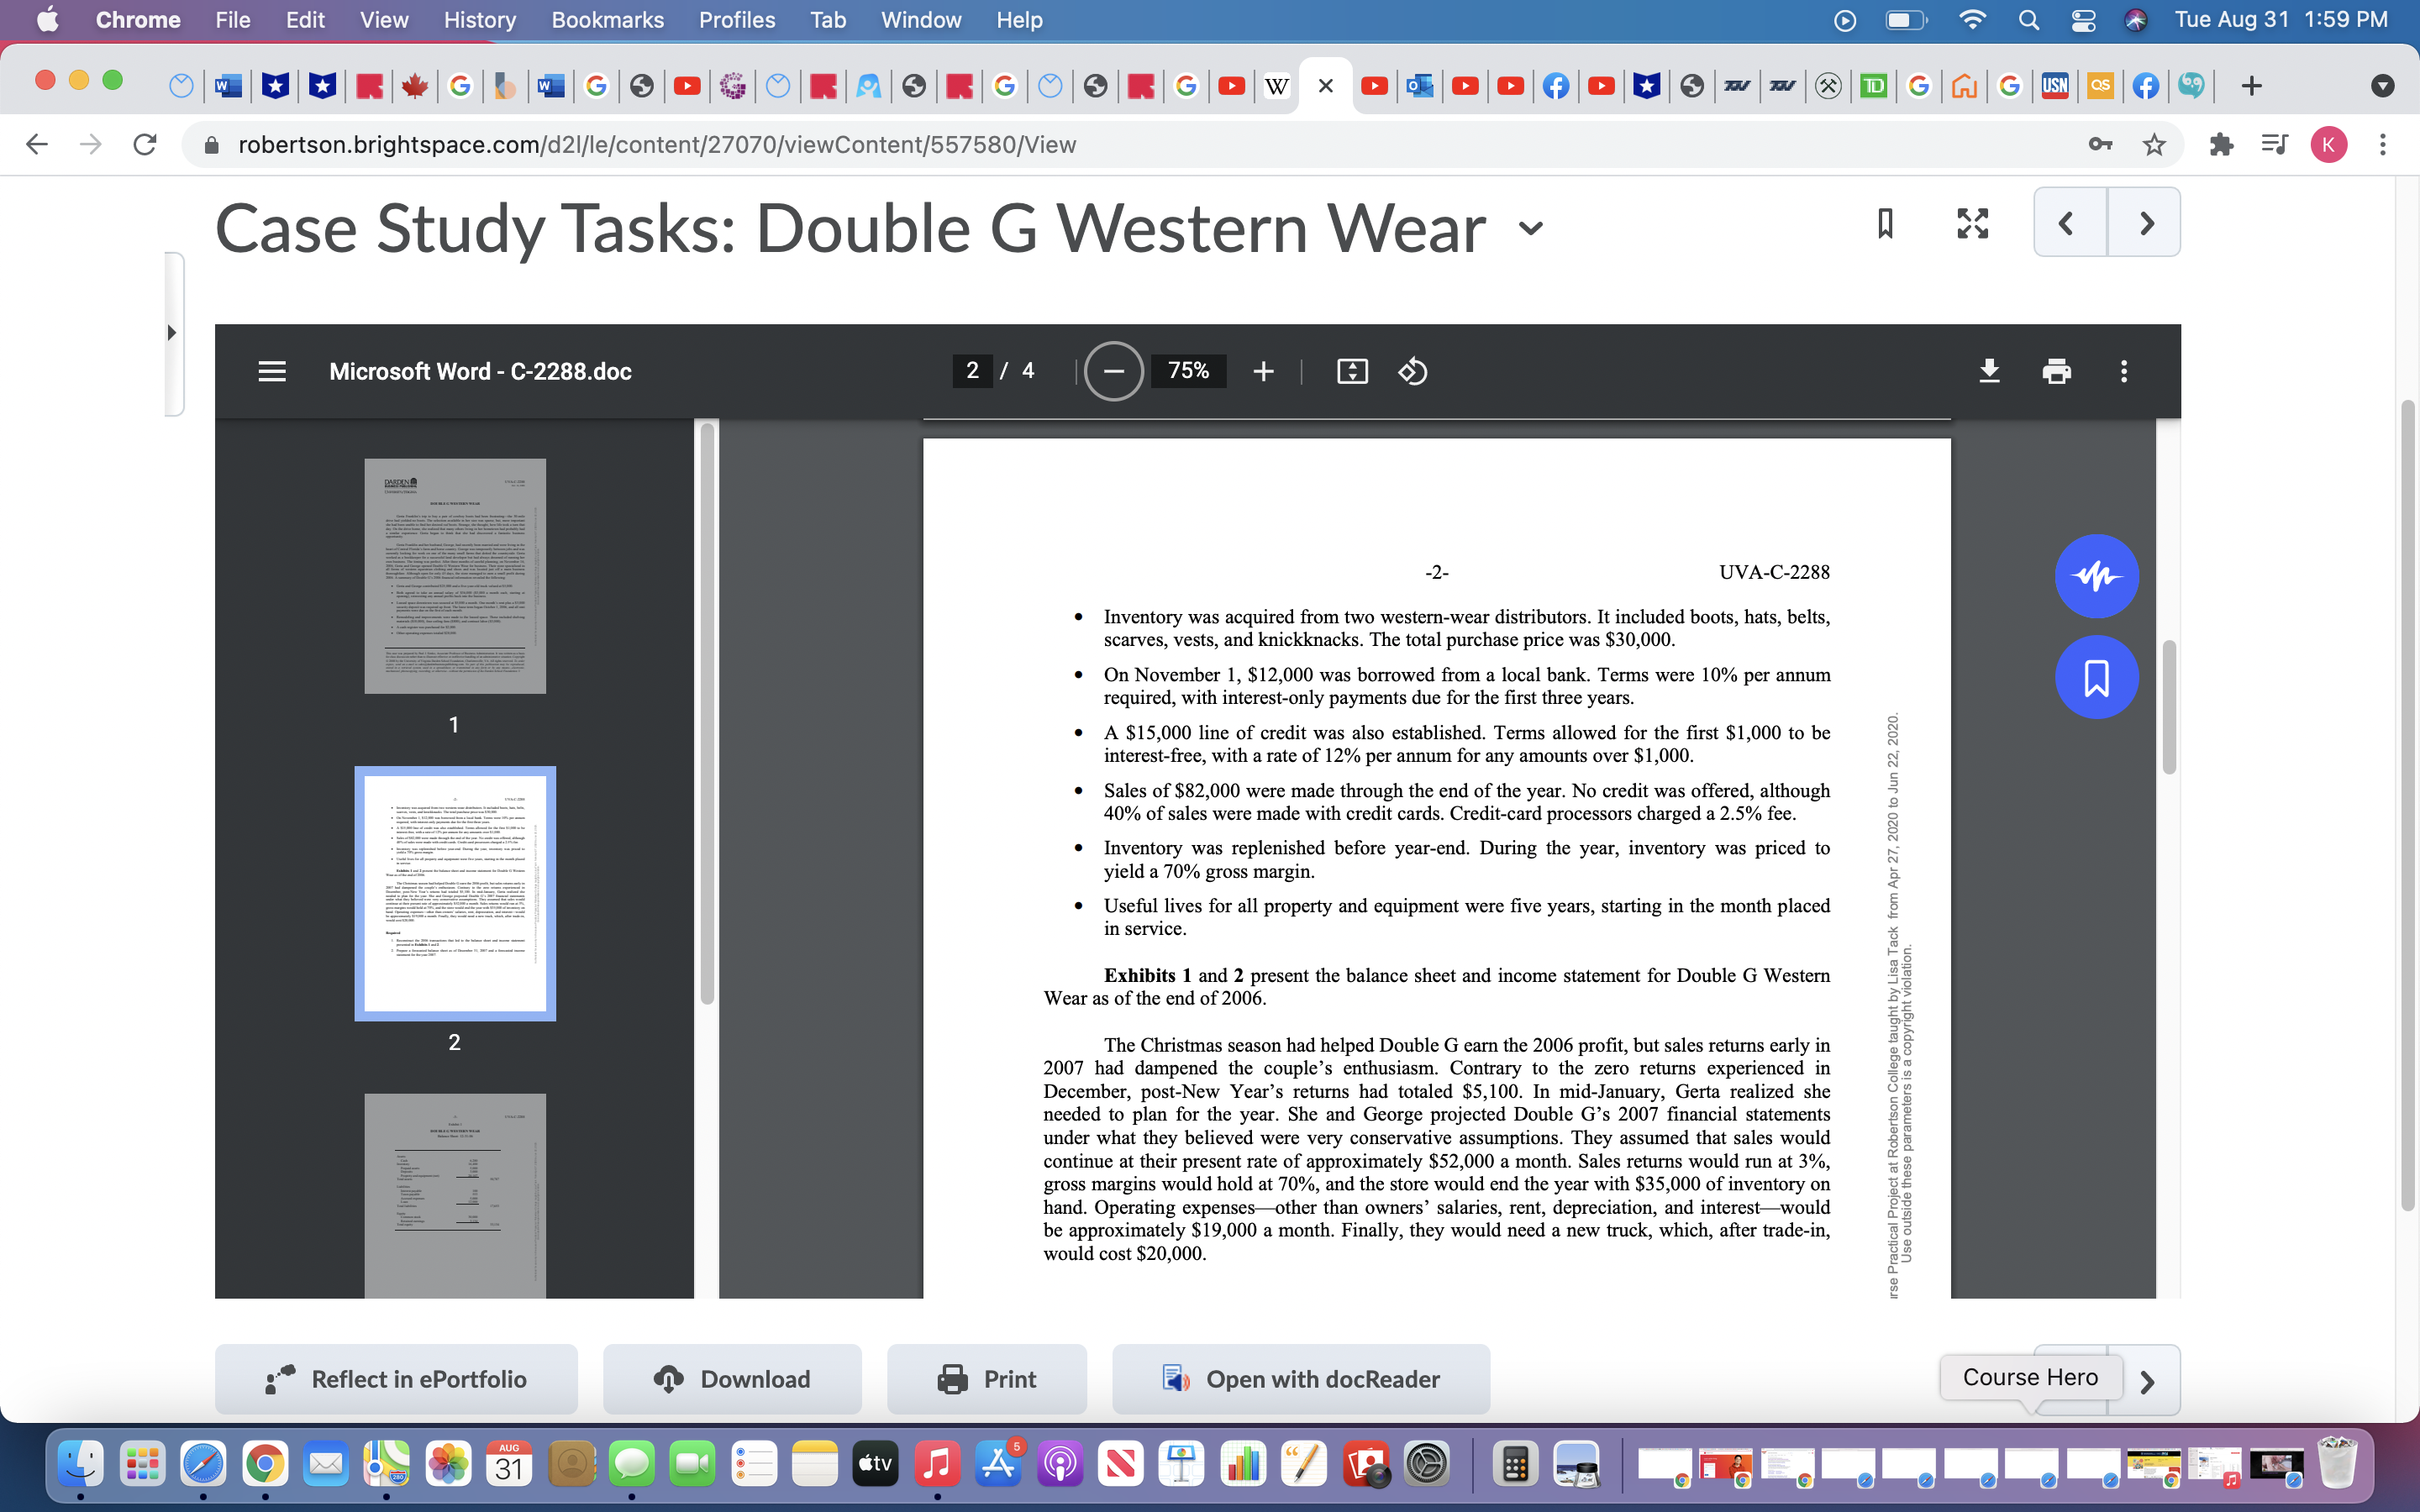
Task: Click the arrow beside Course Hero
Action: point(2146,1381)
